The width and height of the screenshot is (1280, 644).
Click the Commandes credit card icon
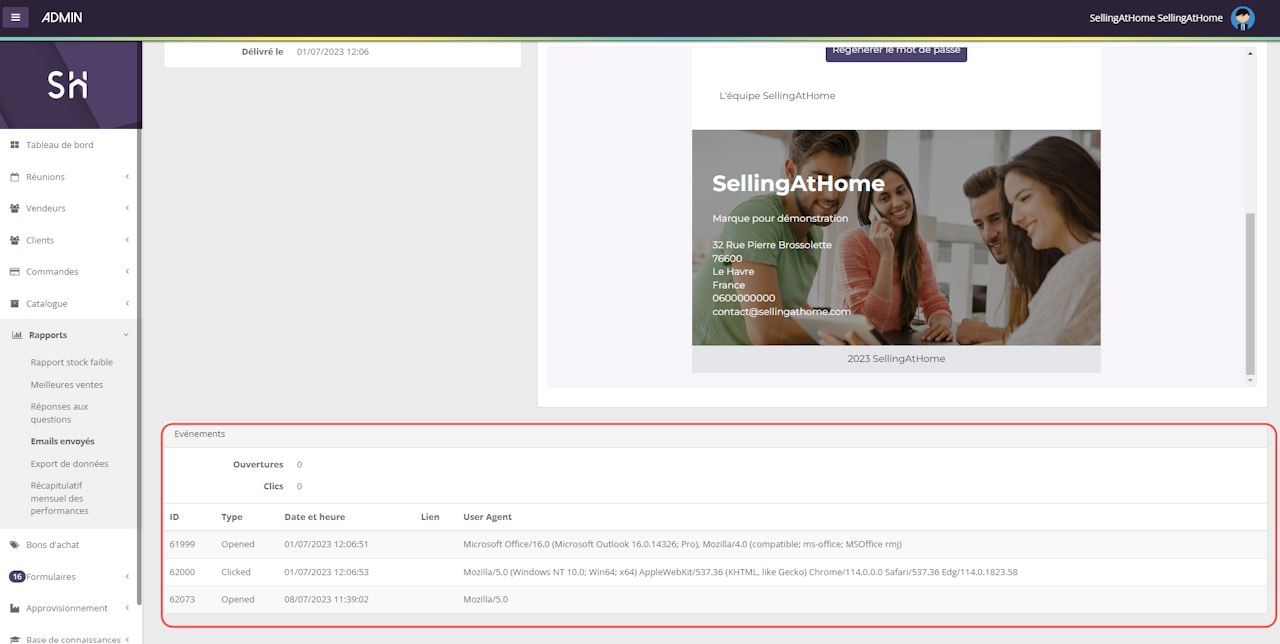point(15,272)
